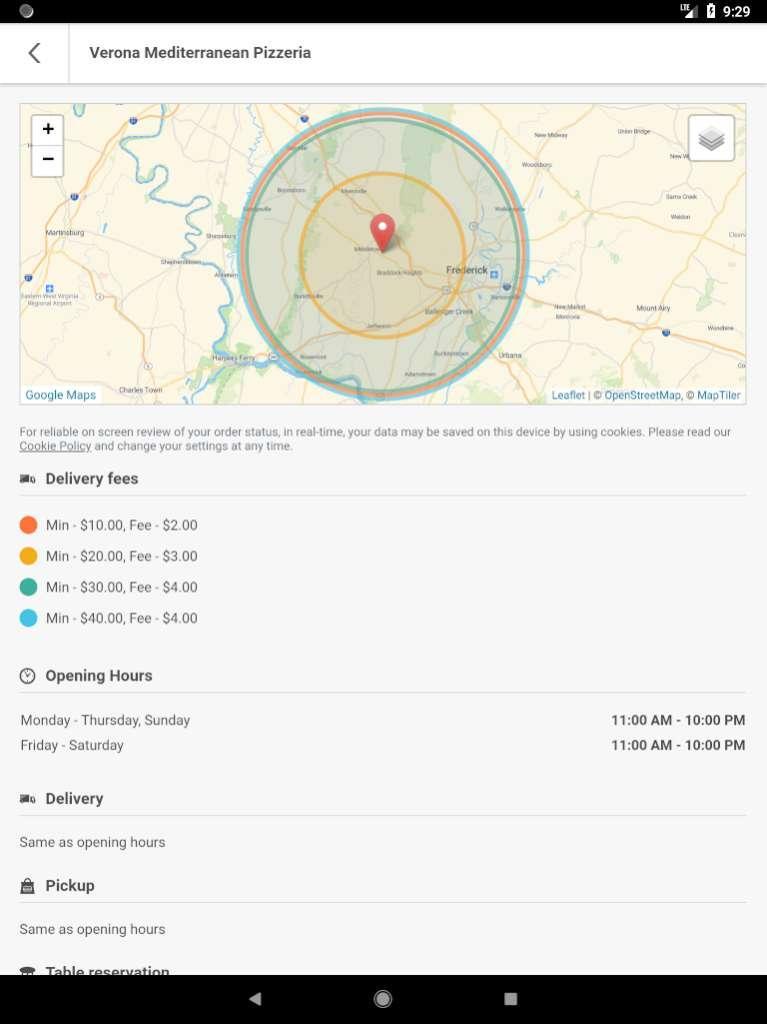Screen dimensions: 767x1024
Task: Select 'Min - $10.00, Fee - $2.00' text
Action: pos(122,525)
